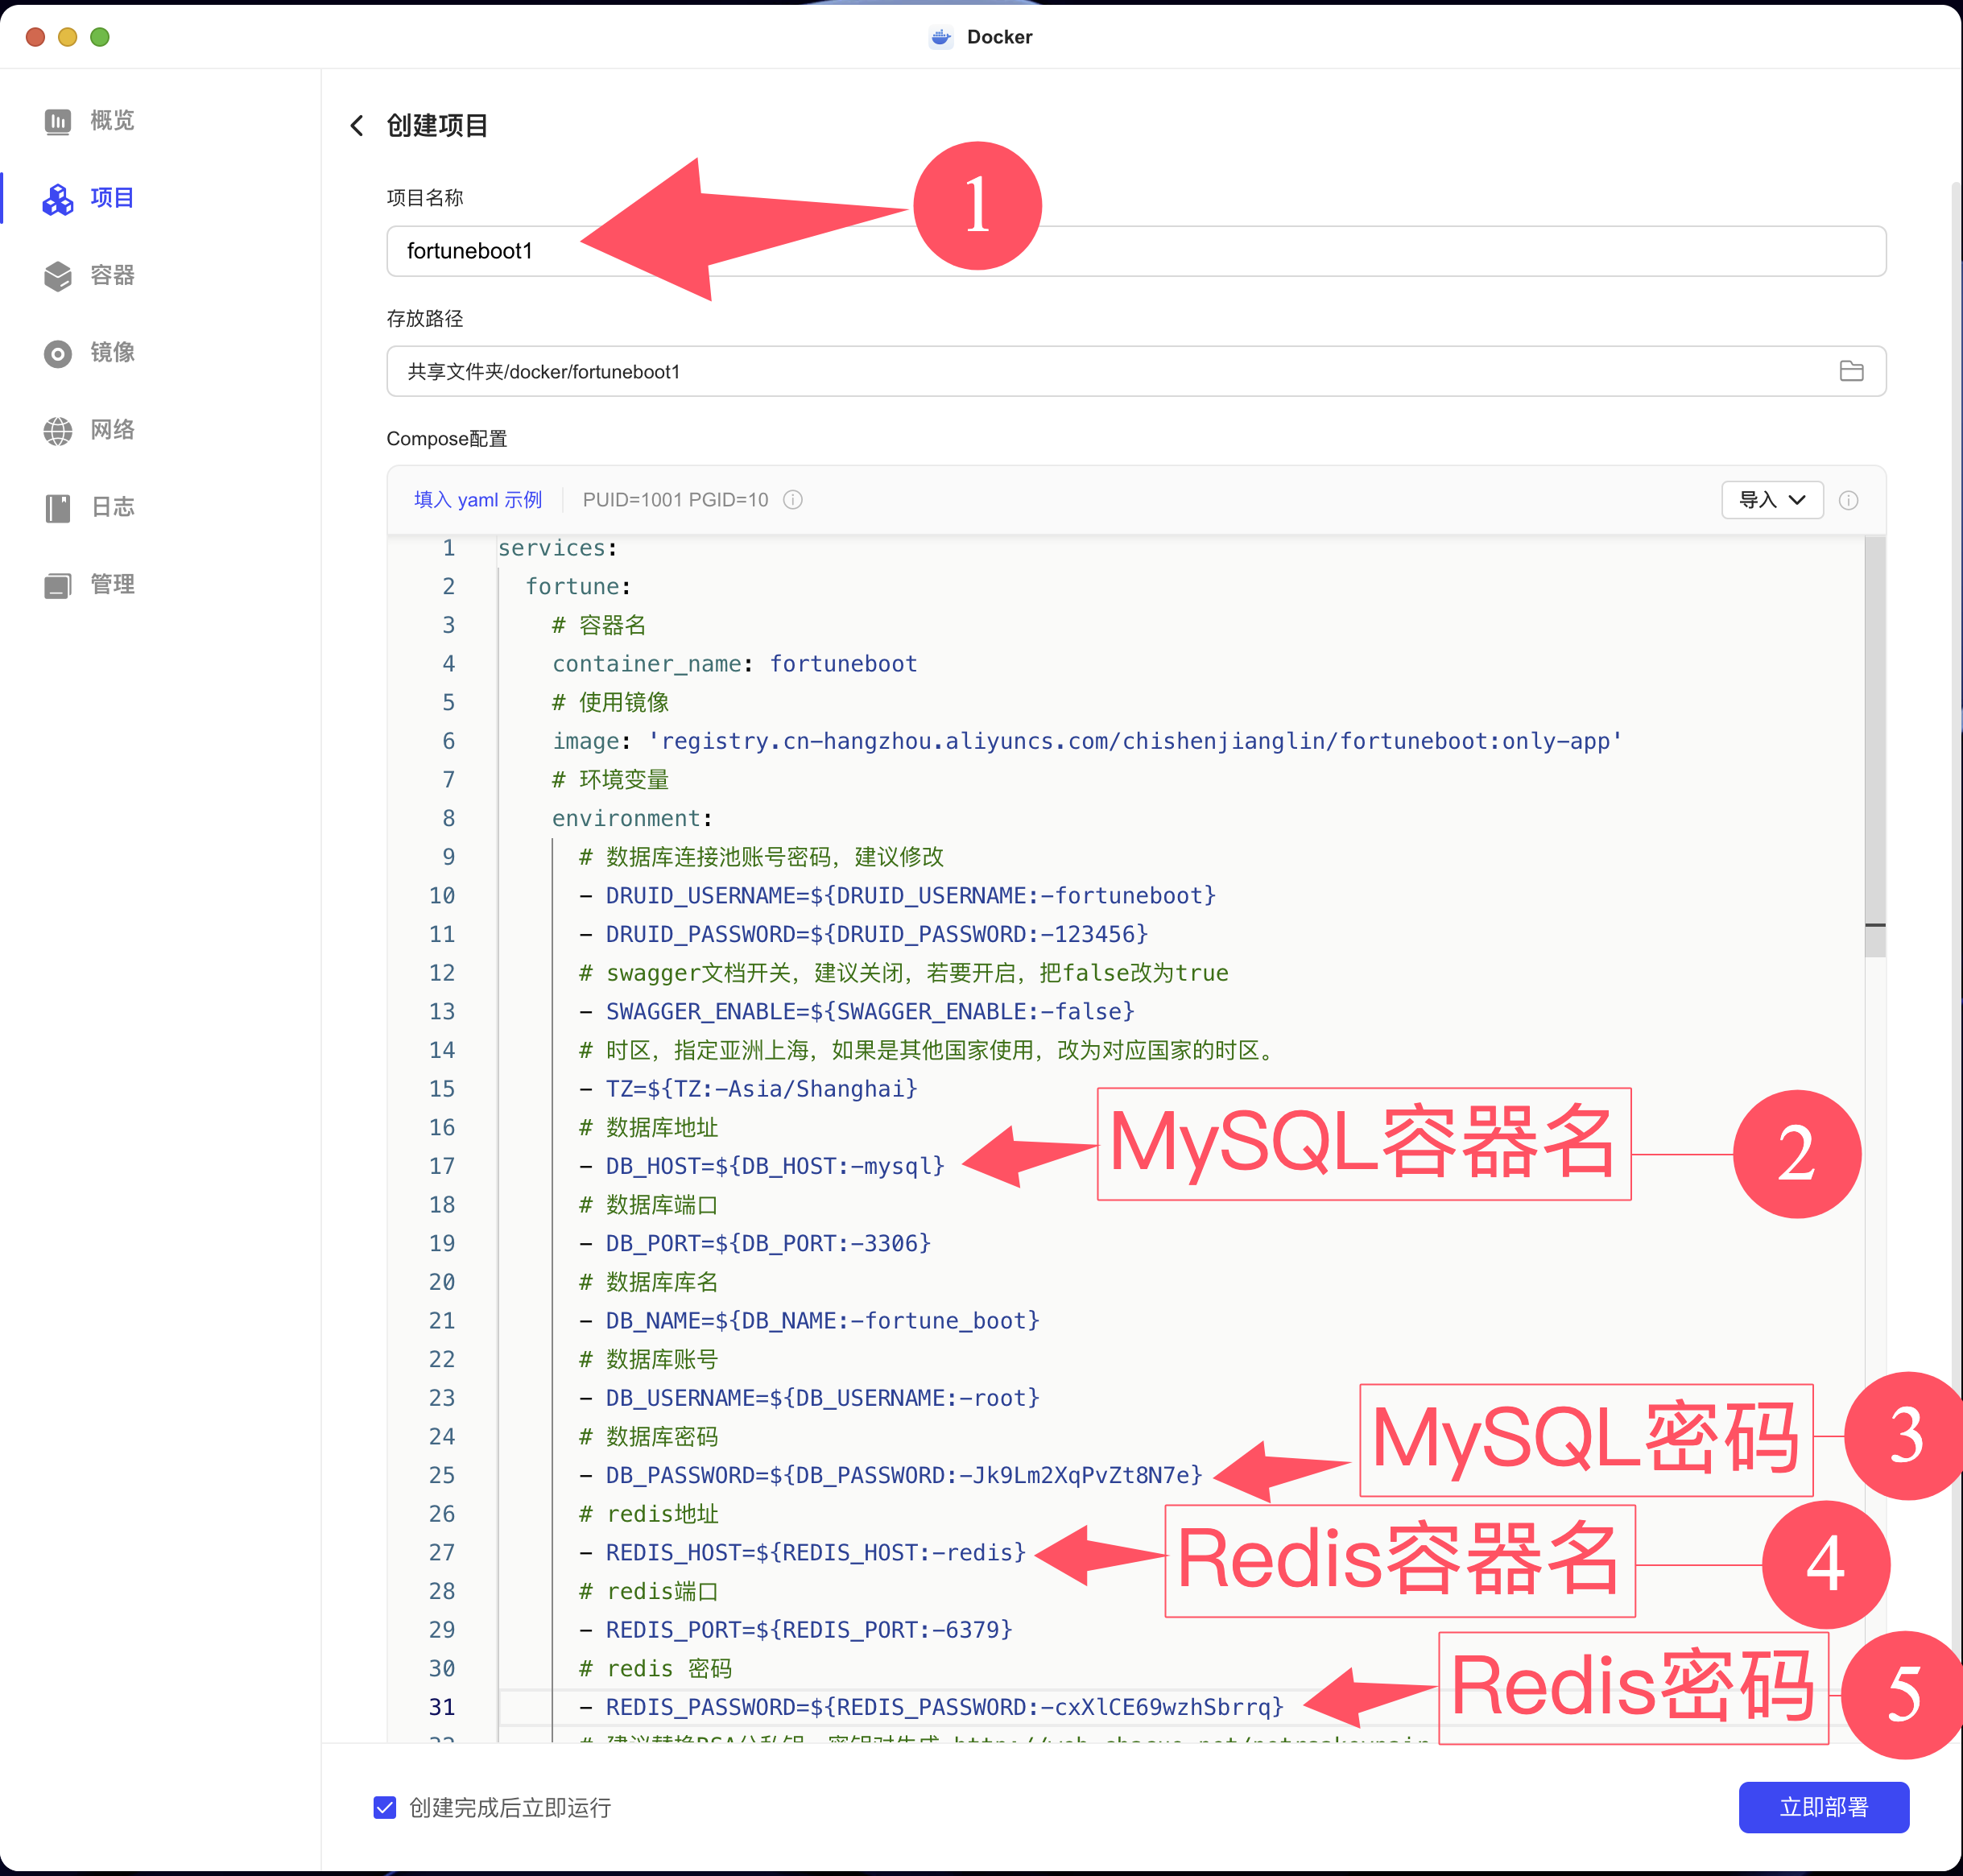Click the Projects (项目) cubes icon
The width and height of the screenshot is (1963, 1876).
point(58,199)
